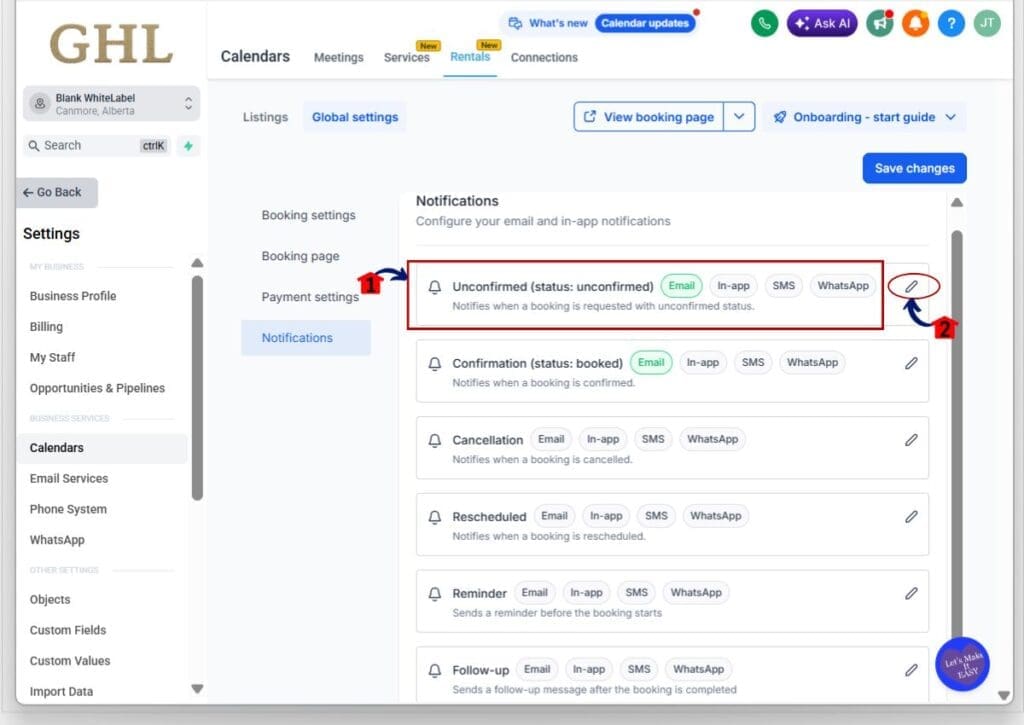Select the Global settings sub-tab
The image size is (1024, 725).
coord(355,117)
